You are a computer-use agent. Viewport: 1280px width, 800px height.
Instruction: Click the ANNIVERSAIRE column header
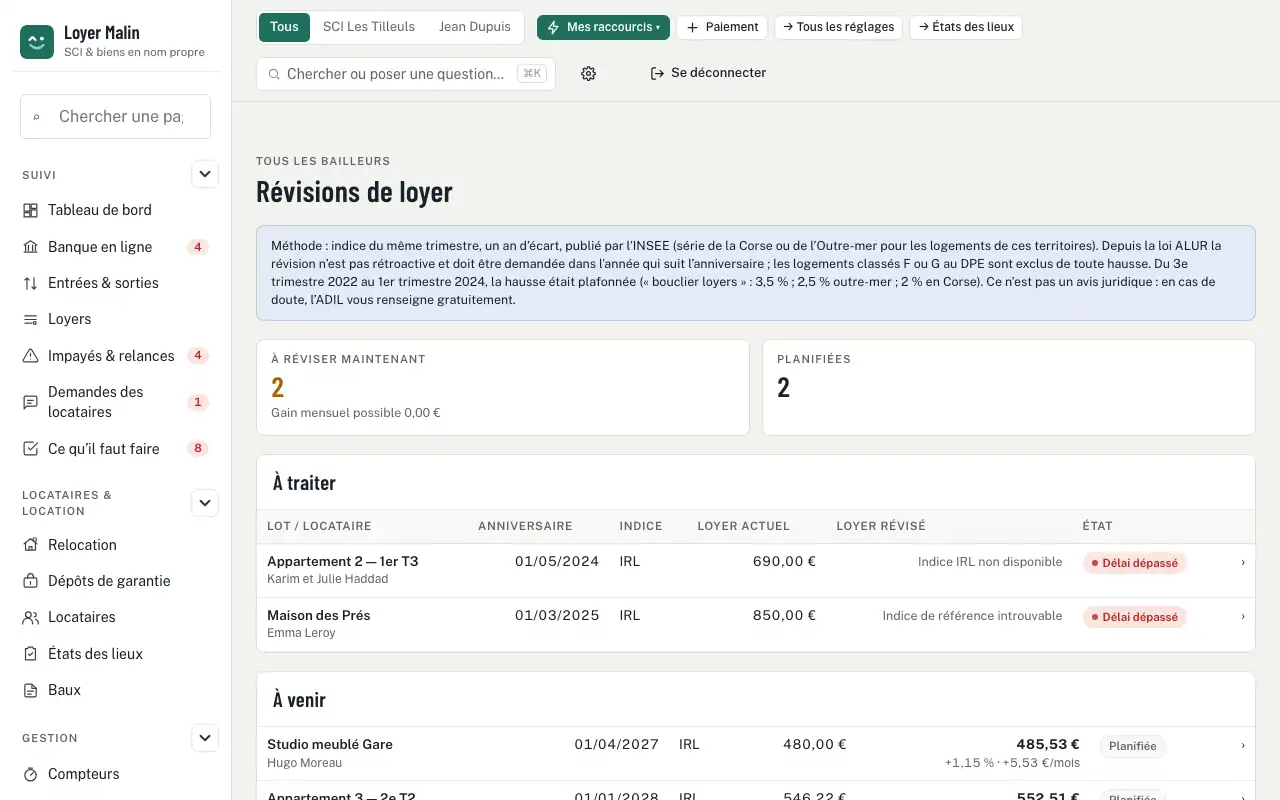(525, 526)
